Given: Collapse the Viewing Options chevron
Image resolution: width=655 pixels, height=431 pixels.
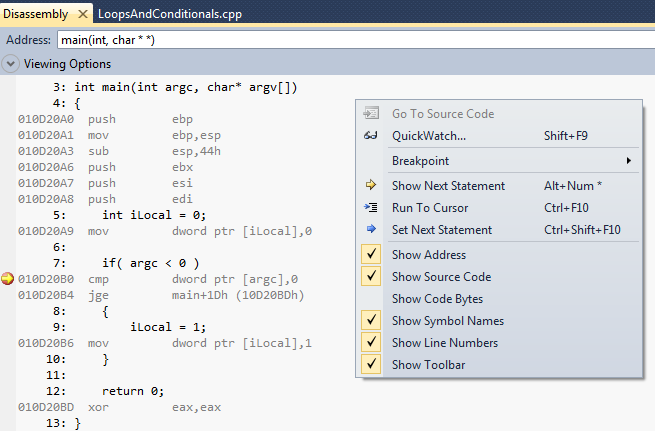Looking at the screenshot, I should [x=10, y=64].
